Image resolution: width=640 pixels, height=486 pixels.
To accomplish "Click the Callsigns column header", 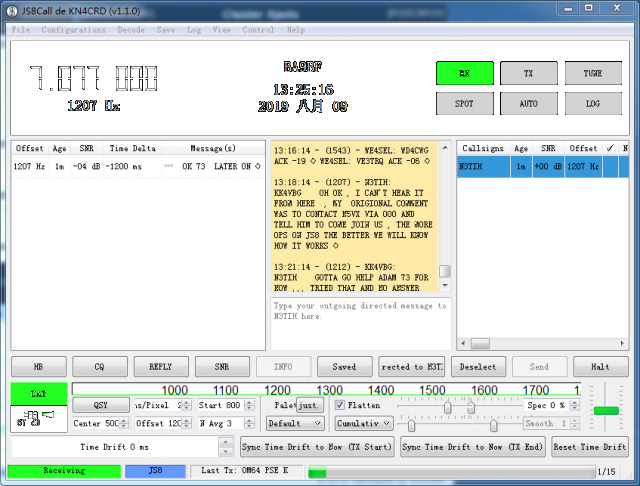I will [483, 148].
